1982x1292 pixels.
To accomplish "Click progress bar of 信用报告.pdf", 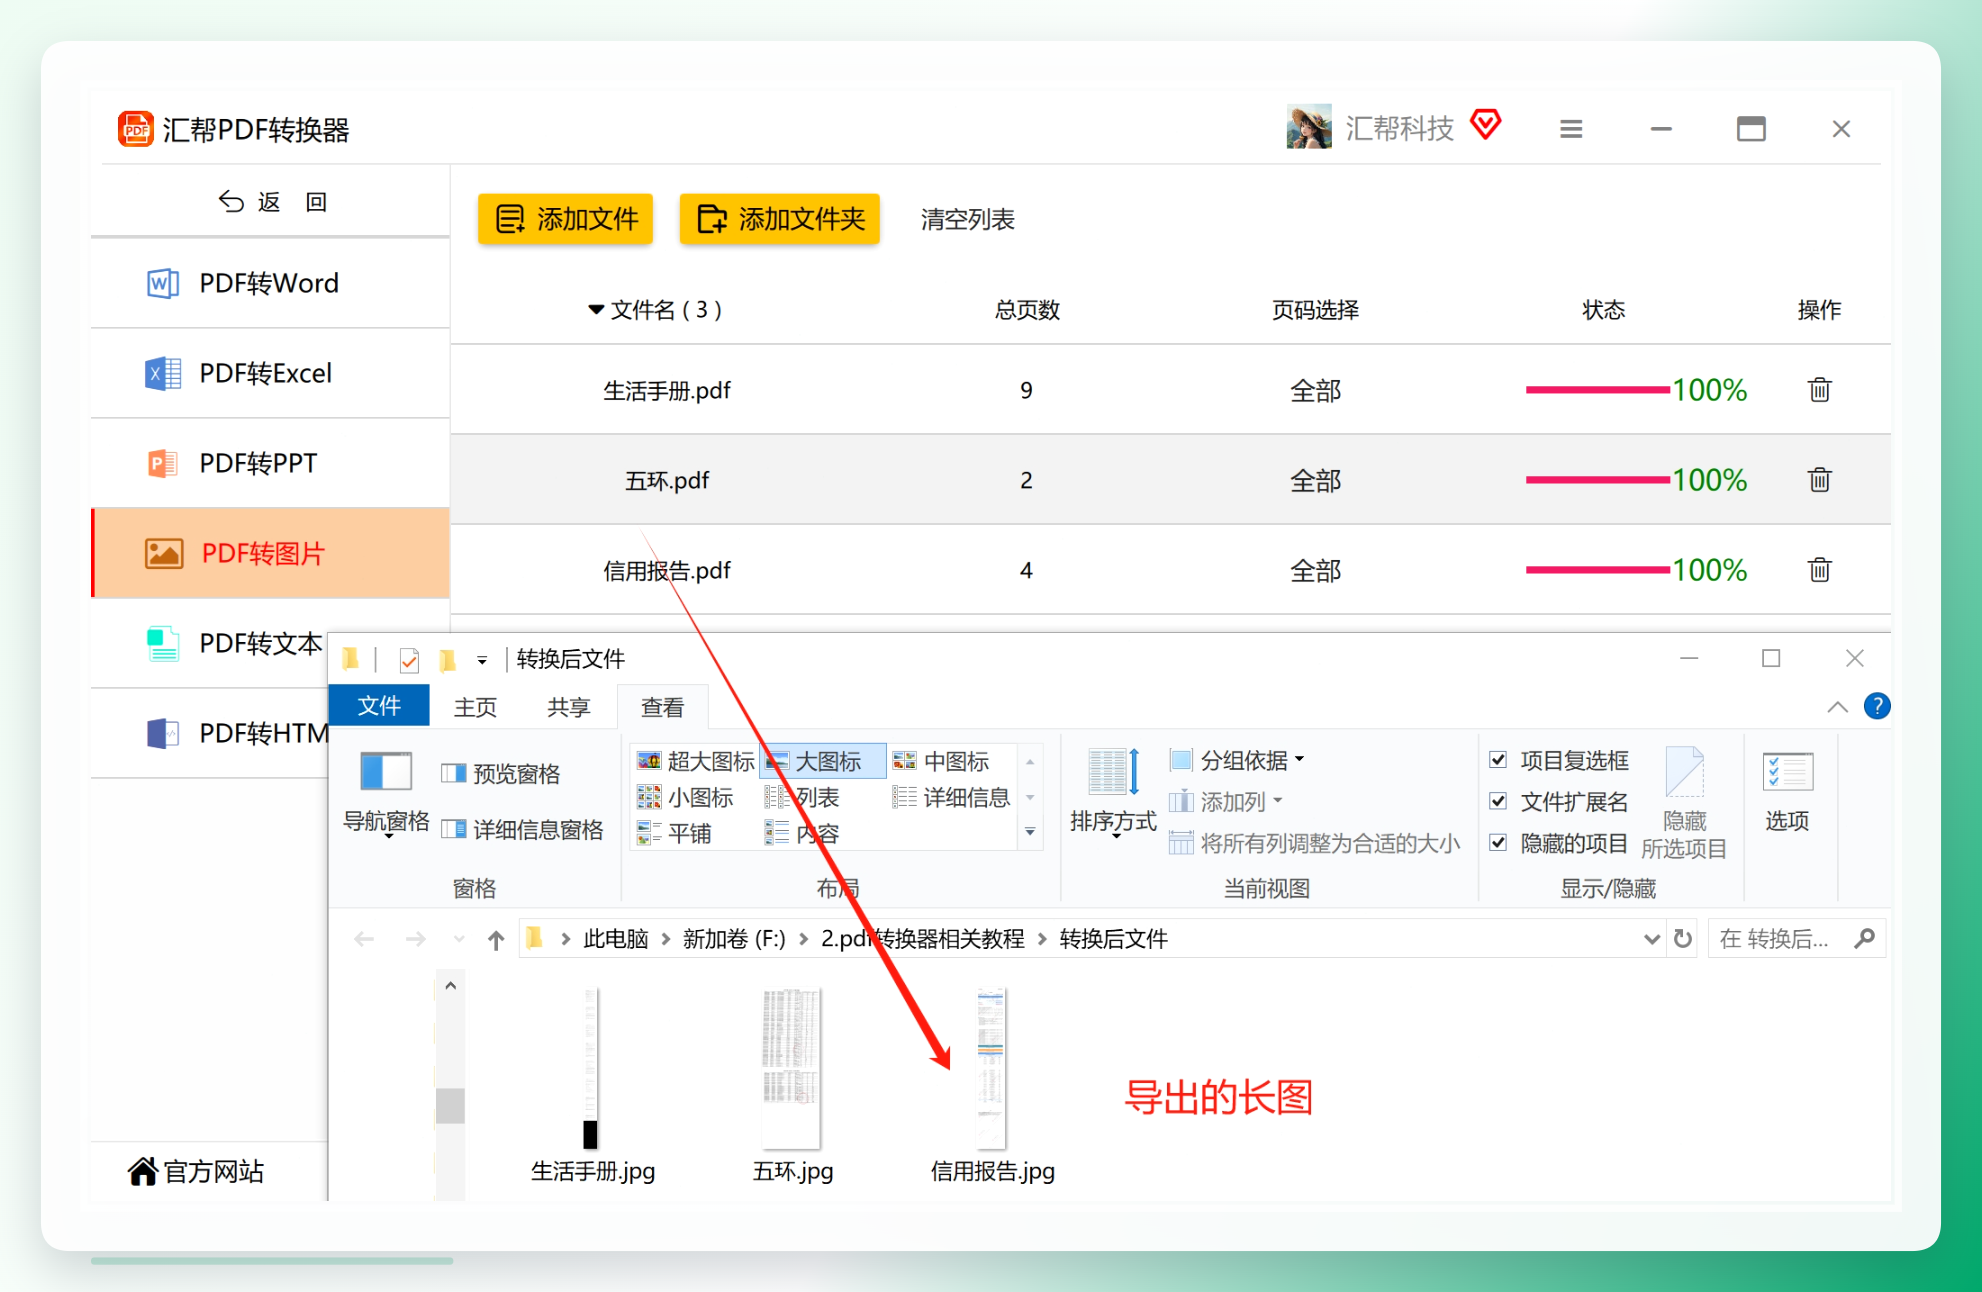I will pyautogui.click(x=1598, y=570).
